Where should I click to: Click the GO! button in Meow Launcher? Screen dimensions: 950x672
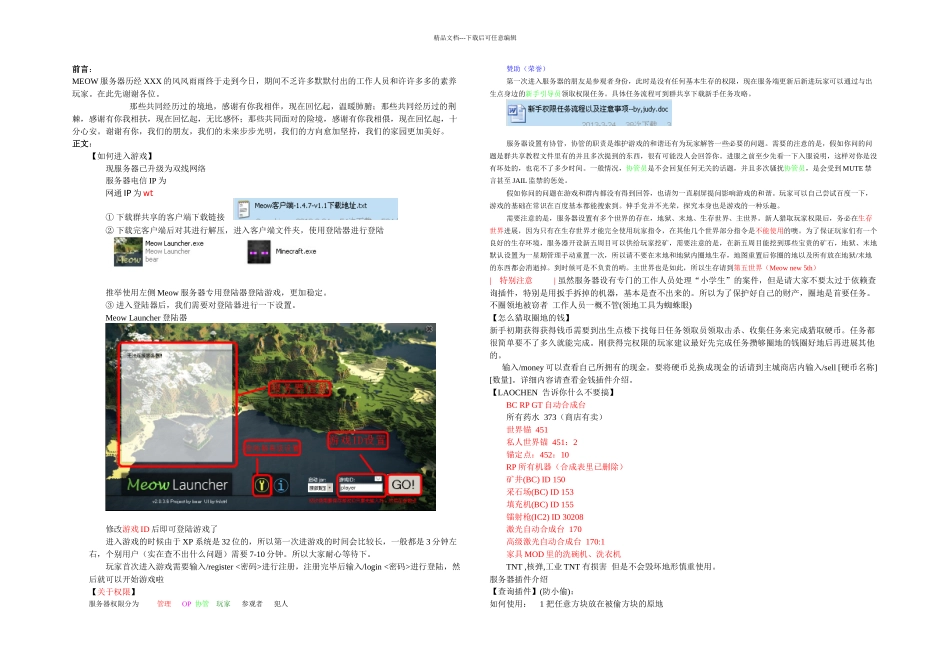click(x=404, y=484)
